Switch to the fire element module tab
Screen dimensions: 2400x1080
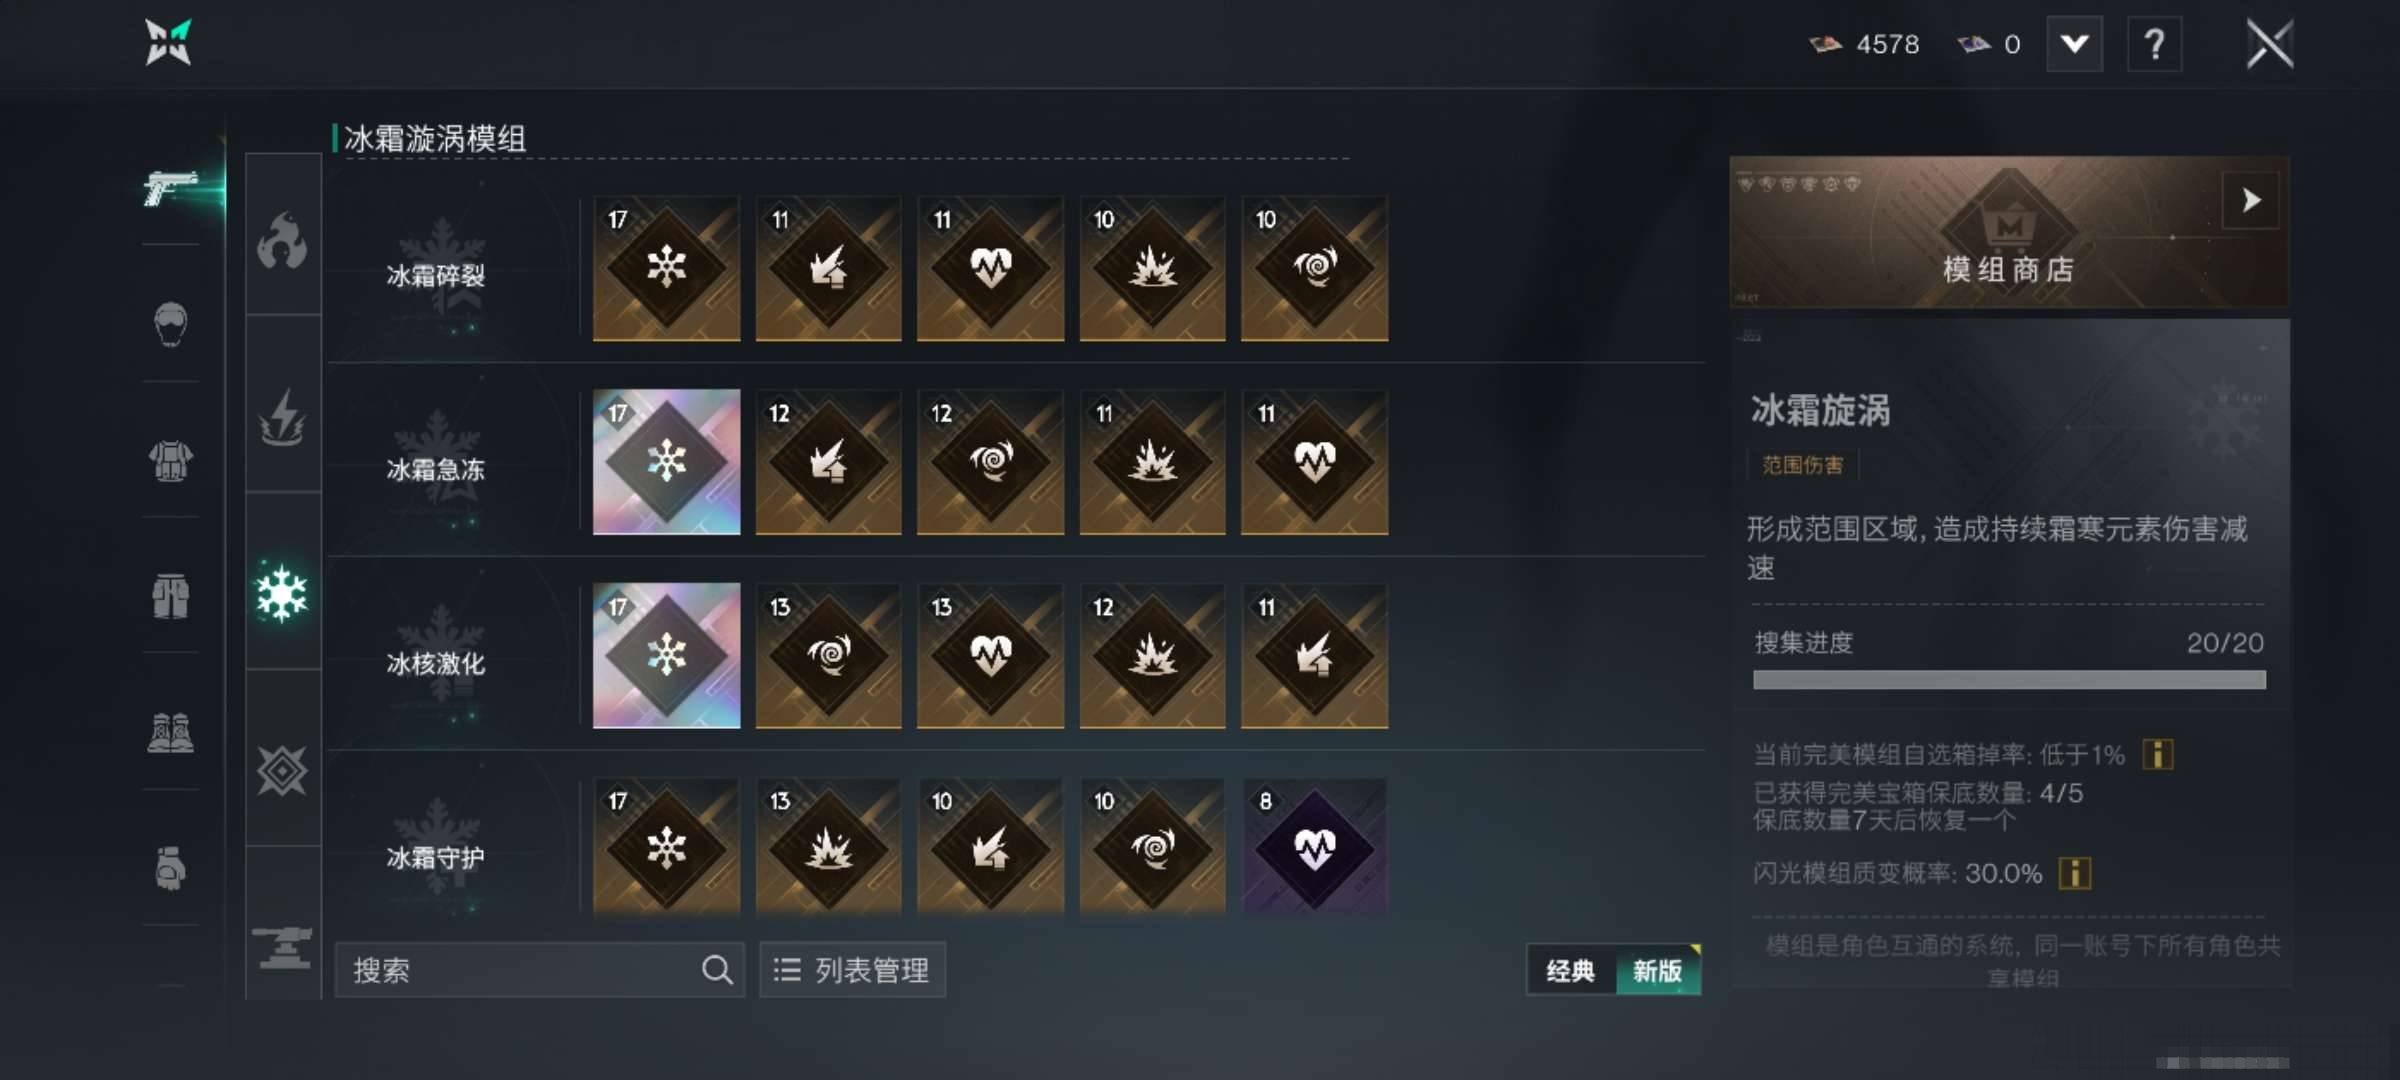point(283,239)
